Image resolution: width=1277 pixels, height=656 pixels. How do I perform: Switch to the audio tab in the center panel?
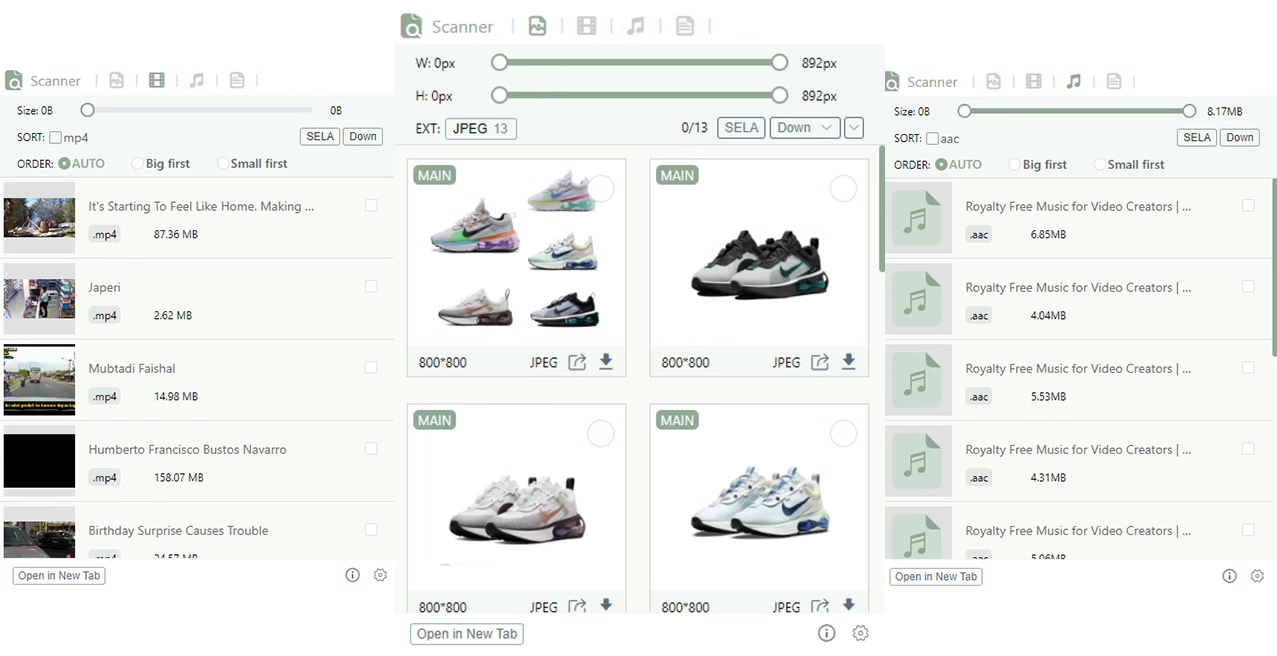(636, 26)
